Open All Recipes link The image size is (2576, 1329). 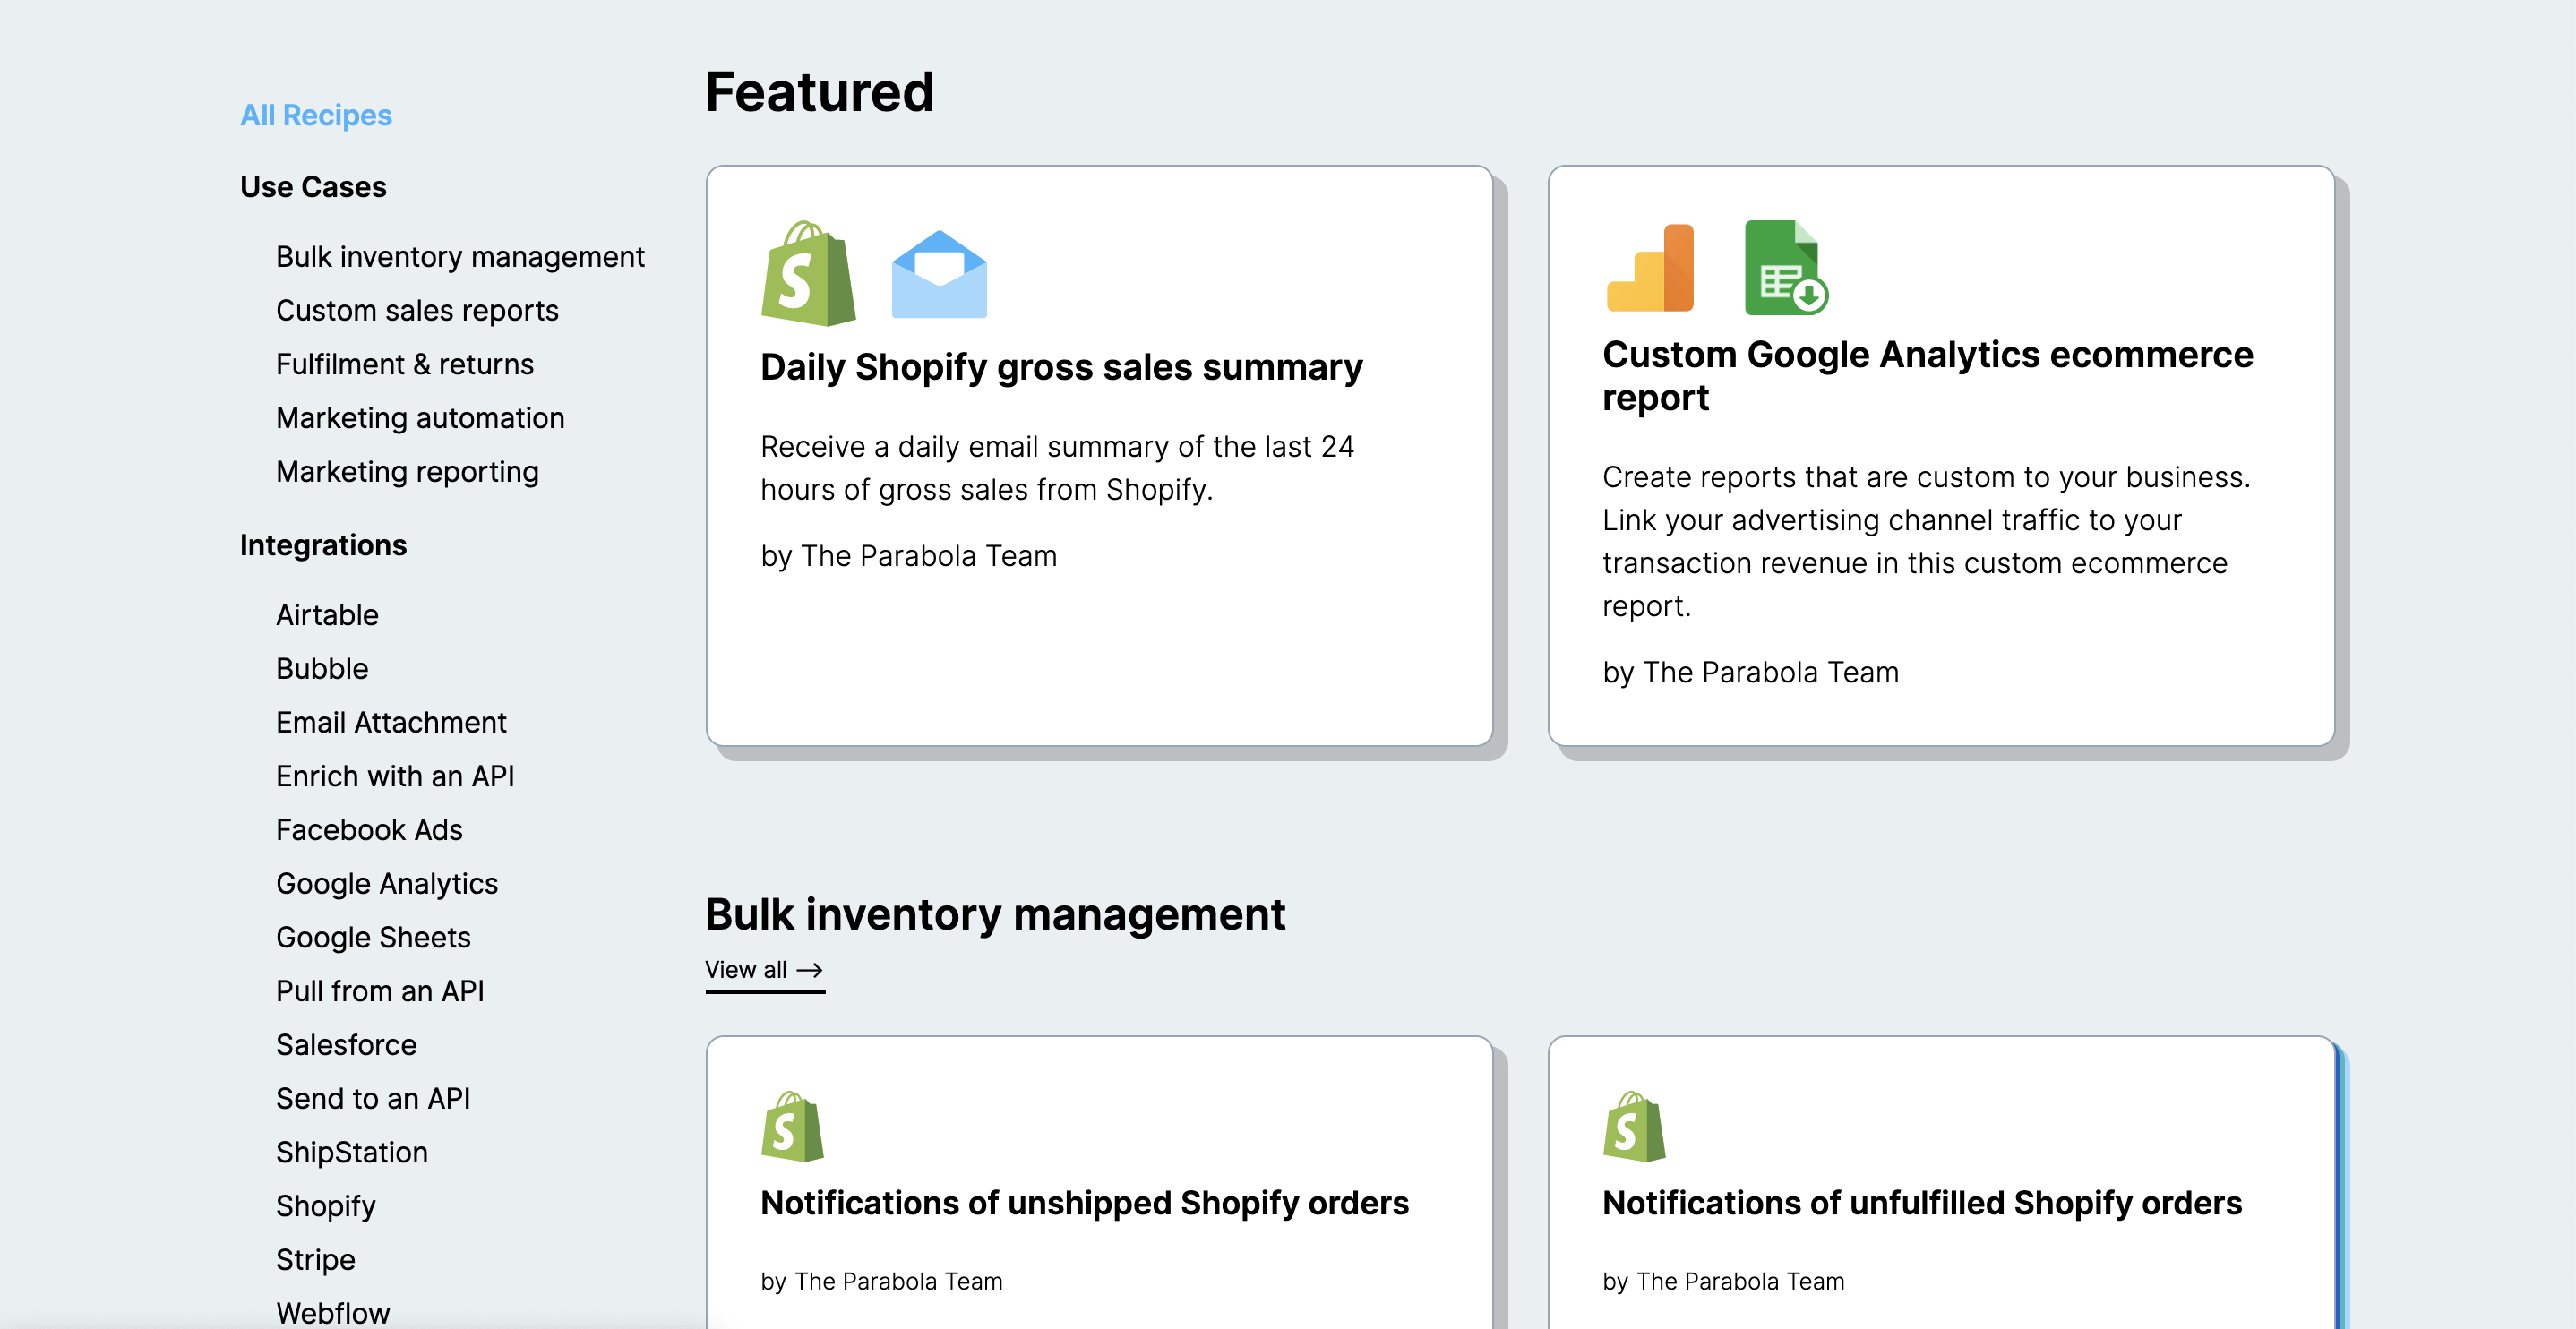tap(316, 115)
